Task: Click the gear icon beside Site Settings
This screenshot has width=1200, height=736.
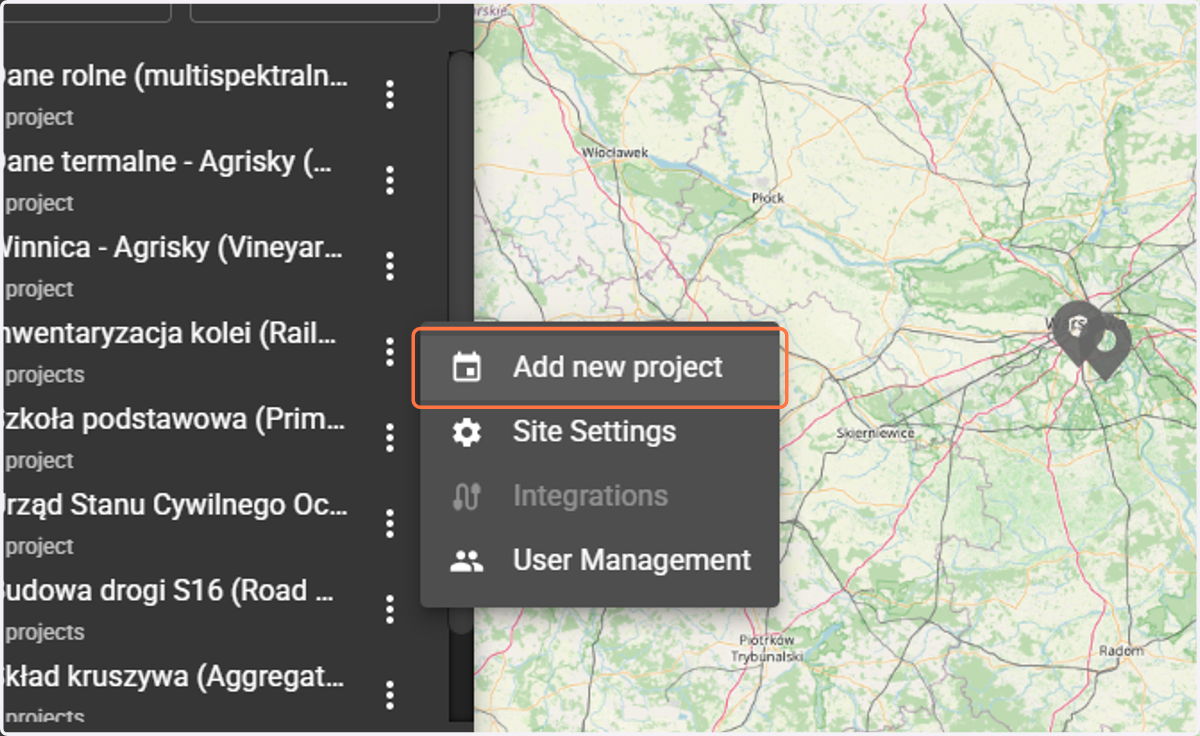Action: 466,432
